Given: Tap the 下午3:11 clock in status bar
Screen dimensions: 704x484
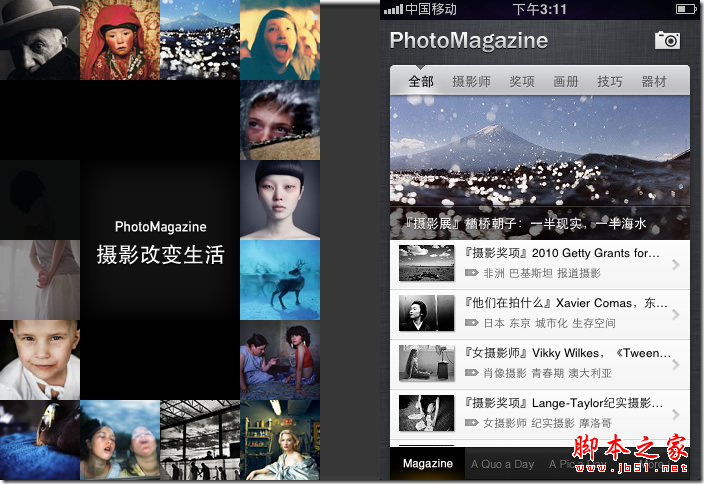Looking at the screenshot, I should [x=540, y=9].
